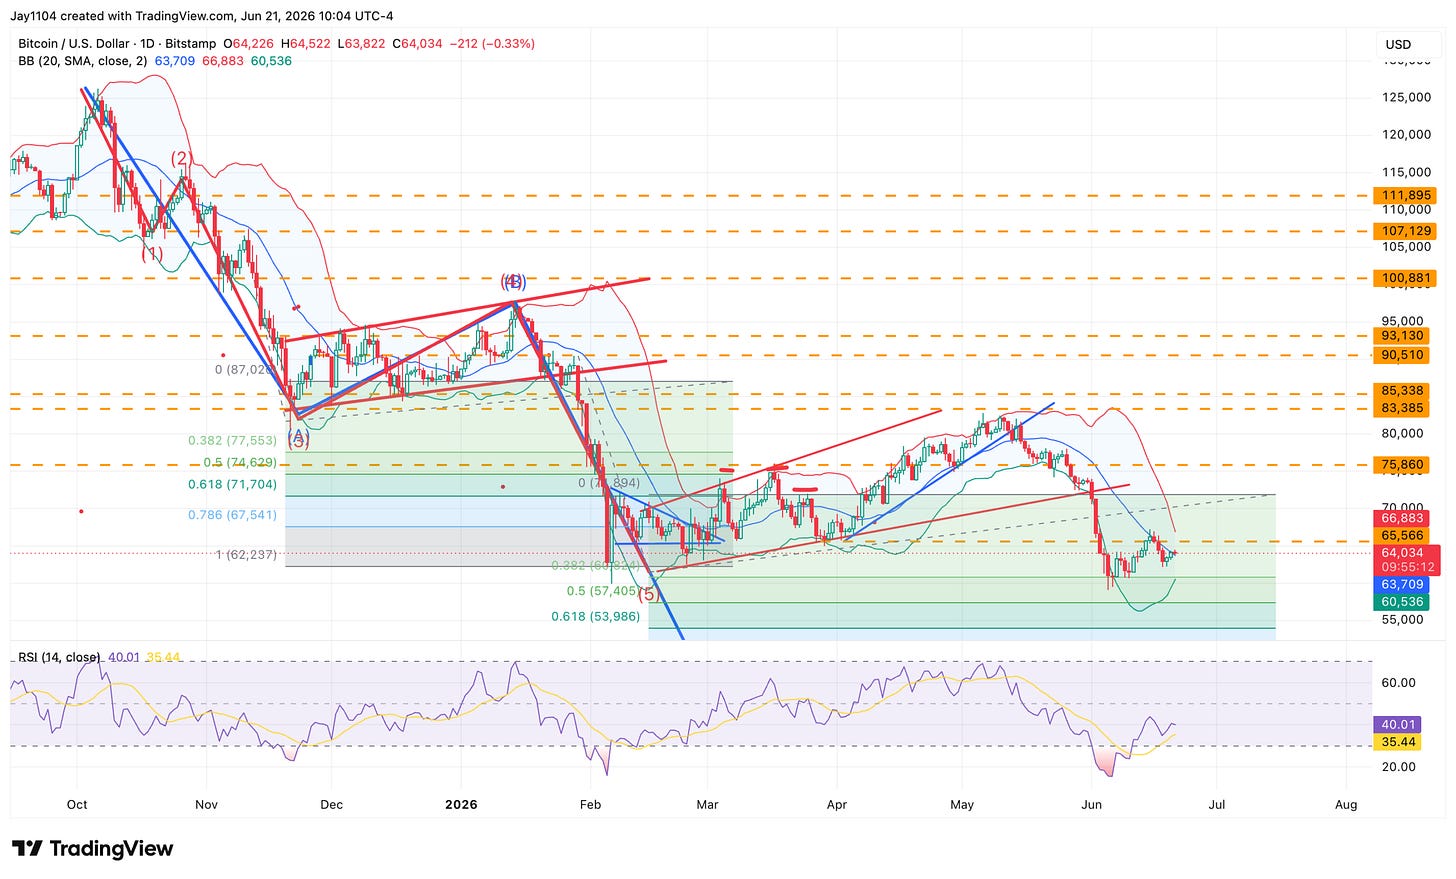Image resolution: width=1456 pixels, height=879 pixels.
Task: Click the 55,000 price axis label
Action: point(1403,619)
